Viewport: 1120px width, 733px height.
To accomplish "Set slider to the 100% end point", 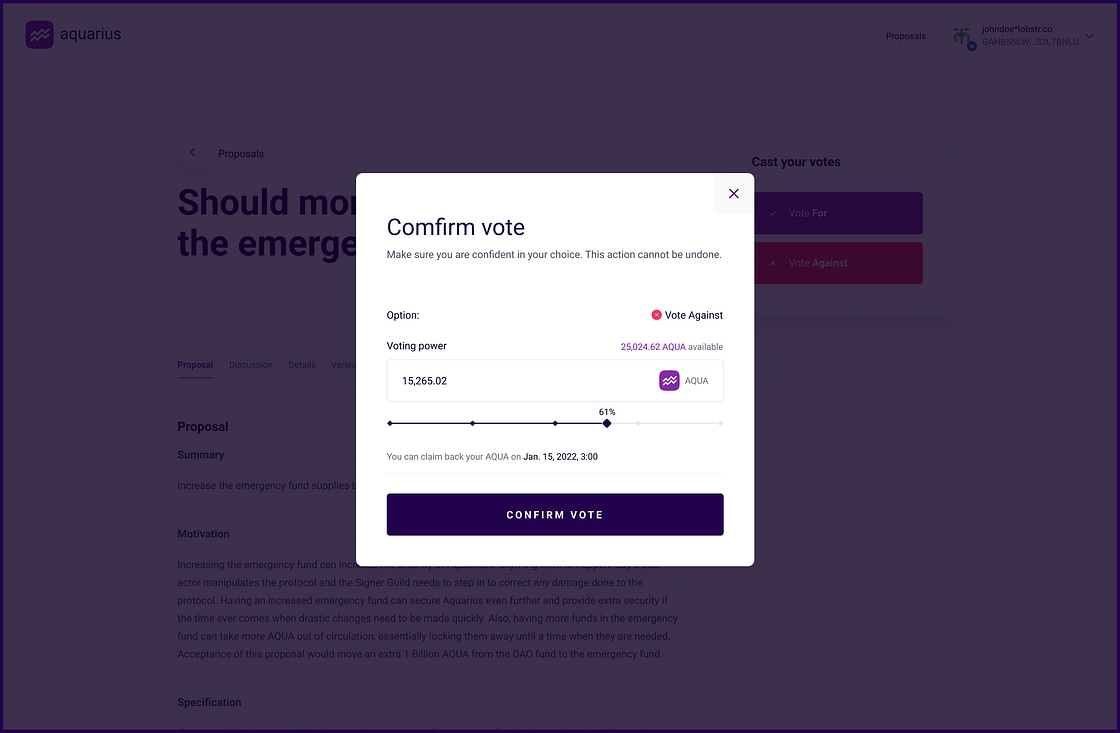I will tap(721, 423).
